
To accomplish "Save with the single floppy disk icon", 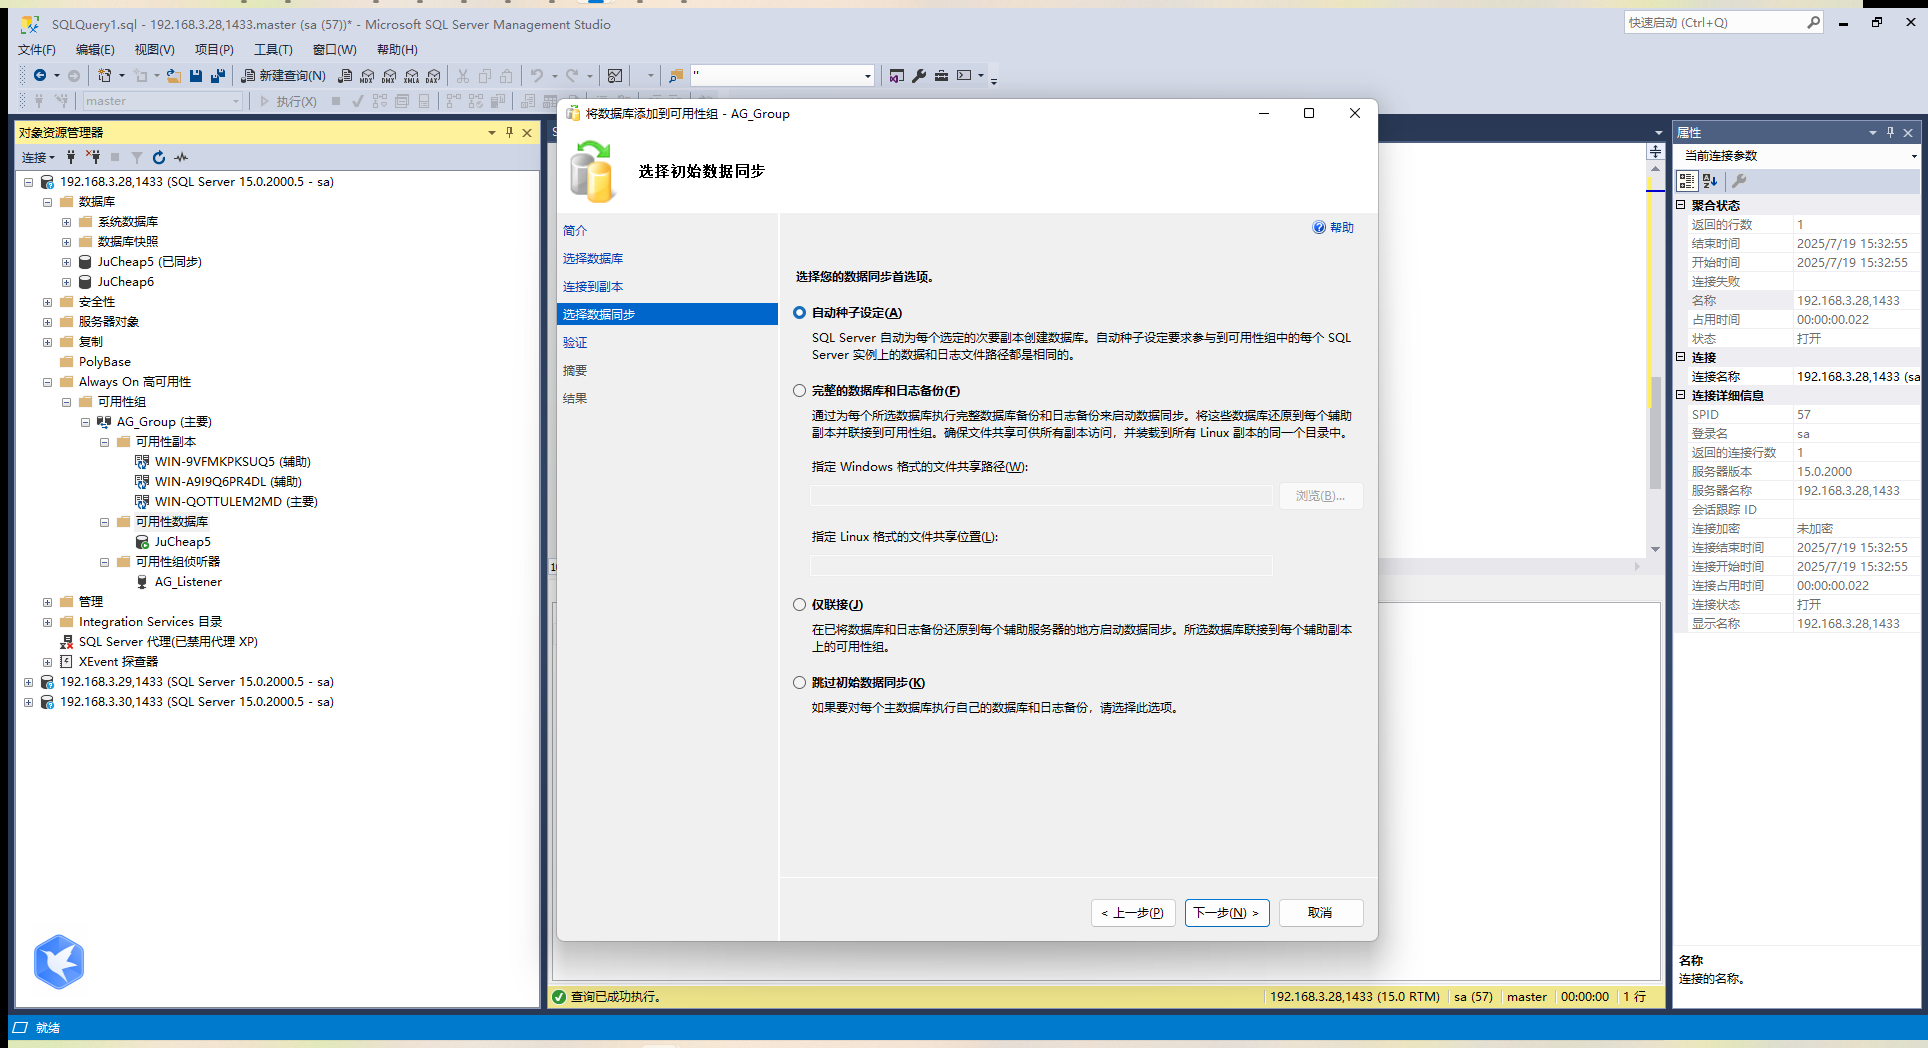I will point(196,75).
